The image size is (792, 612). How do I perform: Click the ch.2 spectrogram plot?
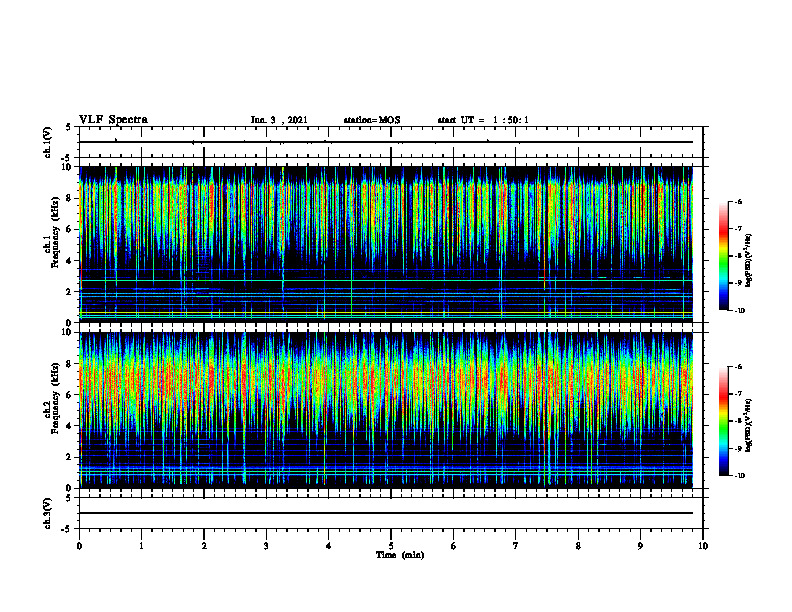(386, 410)
